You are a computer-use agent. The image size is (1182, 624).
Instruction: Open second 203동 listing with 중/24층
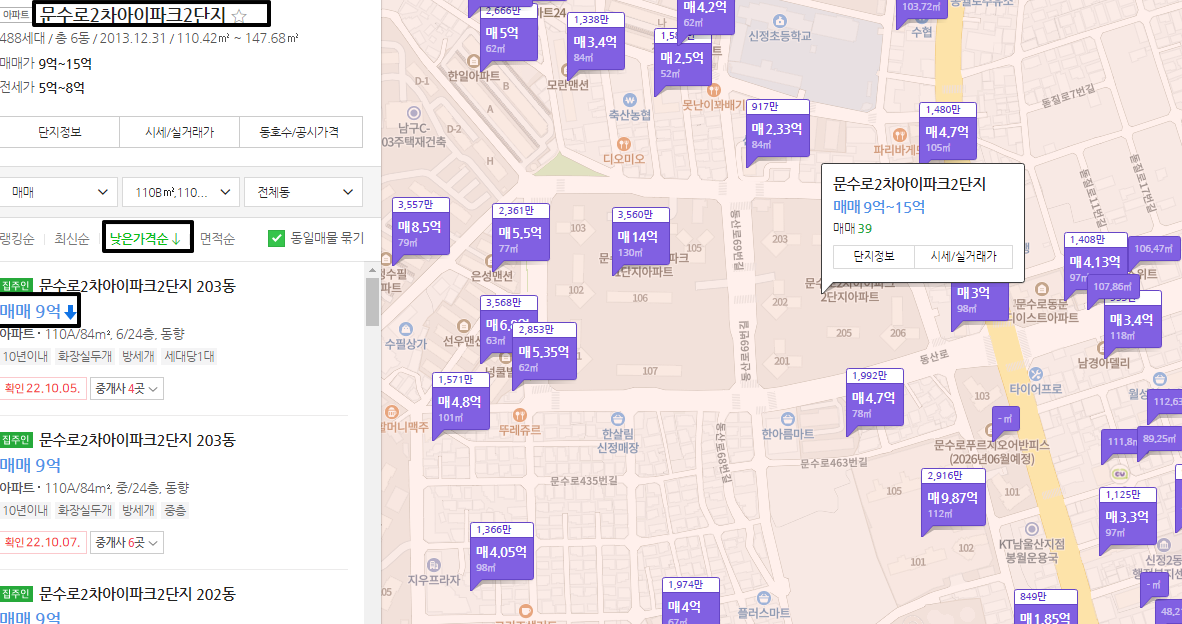coord(137,439)
